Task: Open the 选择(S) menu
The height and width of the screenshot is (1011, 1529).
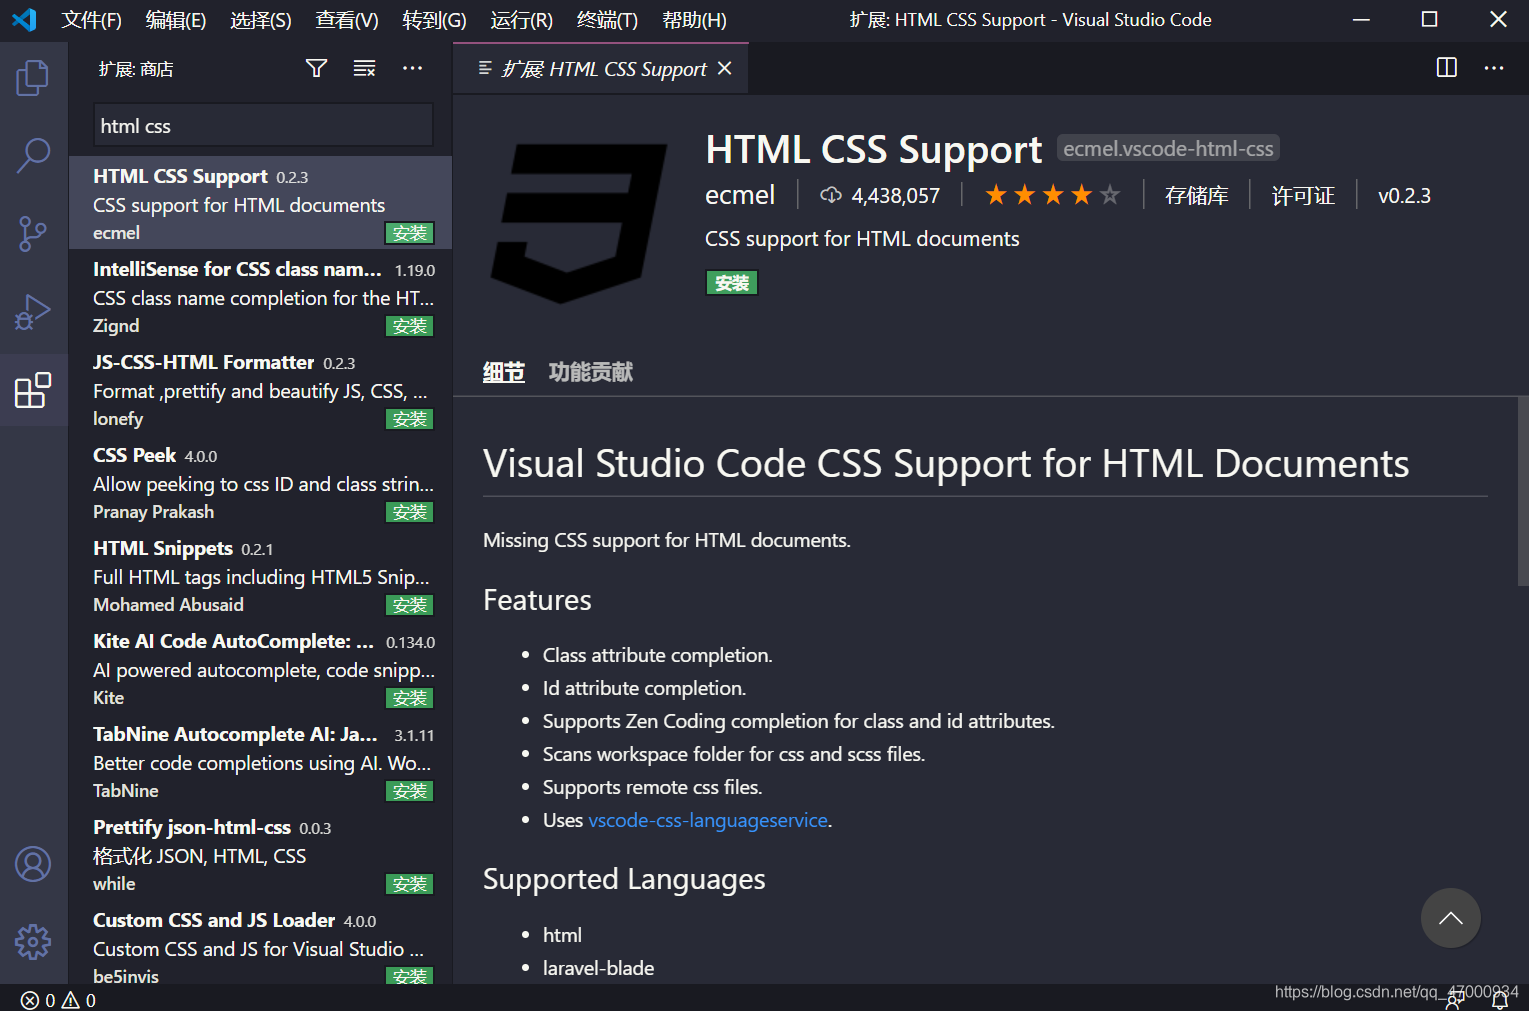Action: coord(260,20)
